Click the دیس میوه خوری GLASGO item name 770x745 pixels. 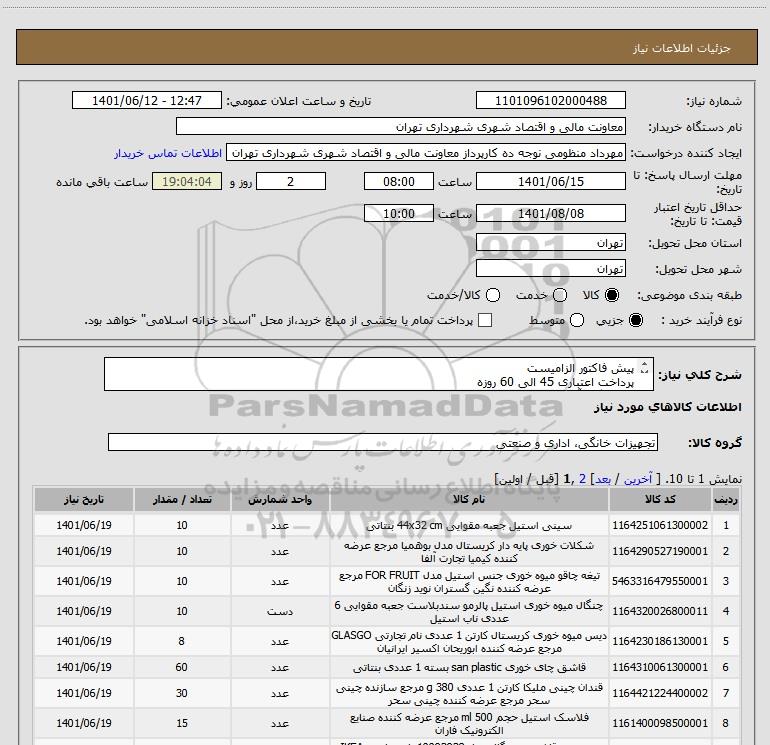[469, 641]
